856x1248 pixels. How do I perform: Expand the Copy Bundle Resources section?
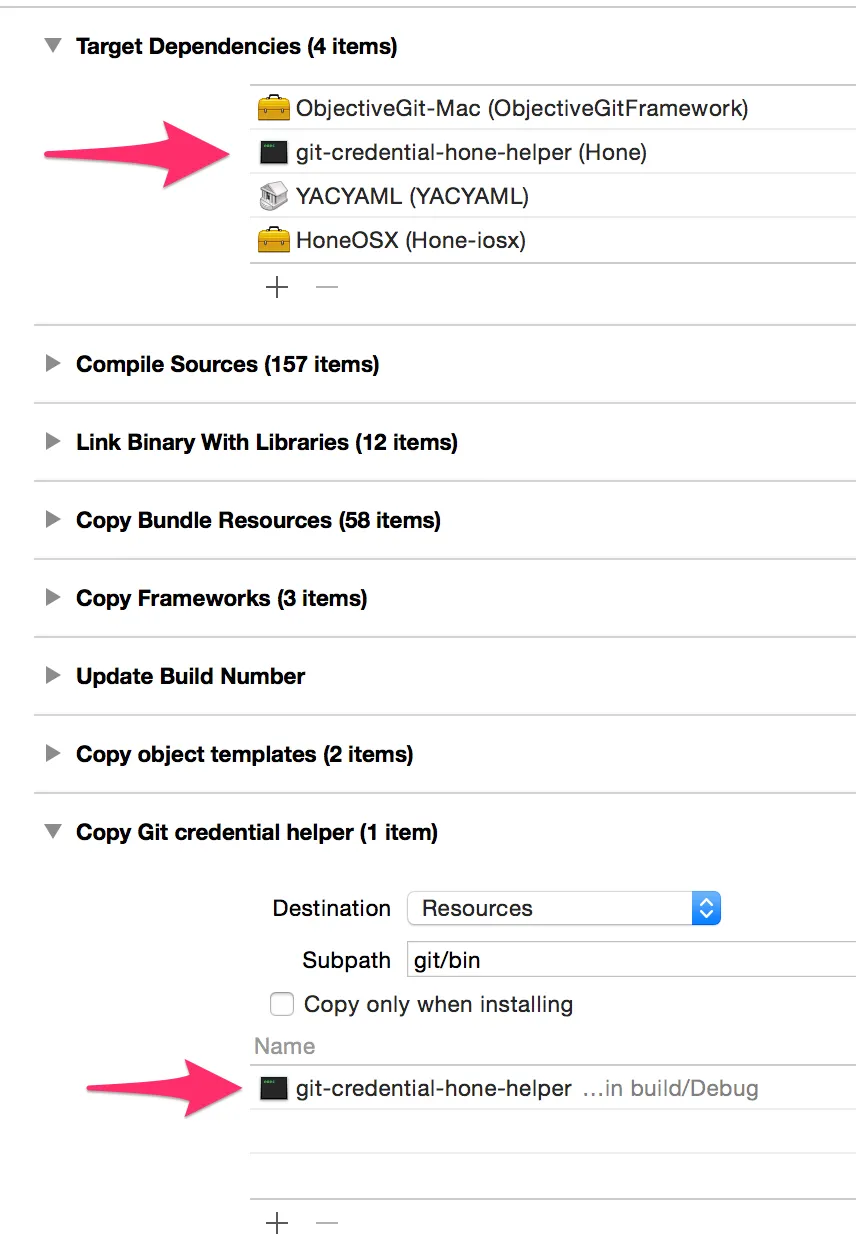[x=53, y=520]
